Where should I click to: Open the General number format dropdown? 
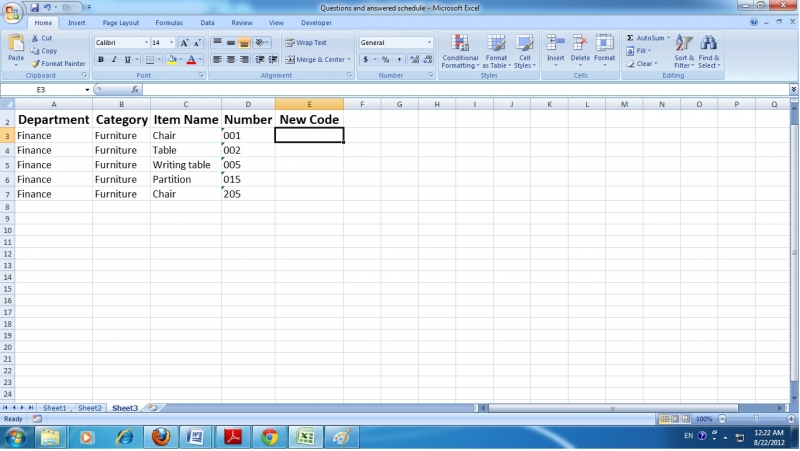[430, 43]
